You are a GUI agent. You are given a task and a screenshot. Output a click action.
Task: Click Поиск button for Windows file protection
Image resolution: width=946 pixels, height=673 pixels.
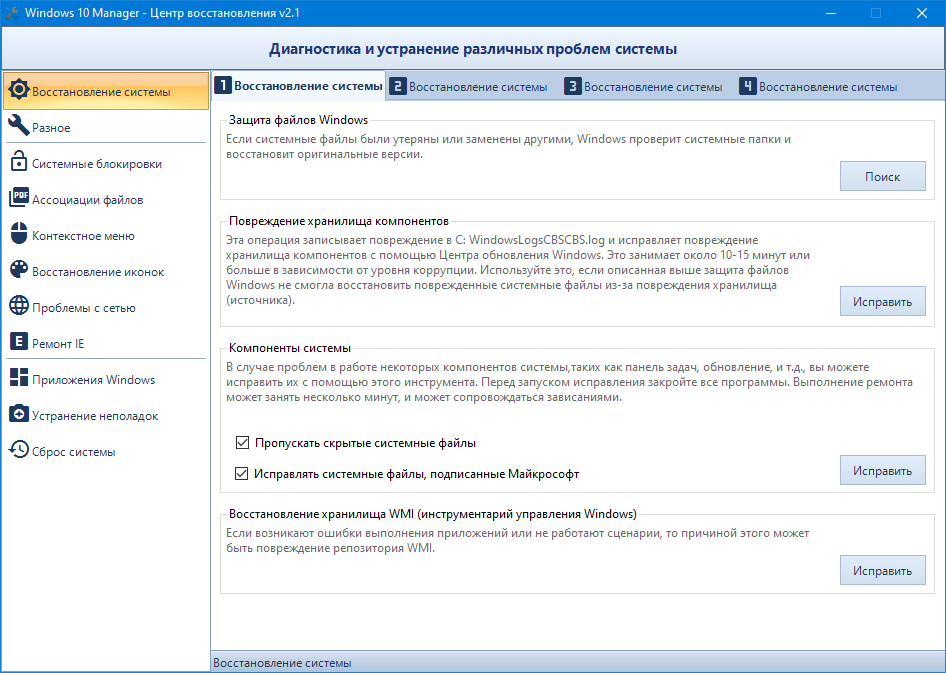point(883,176)
